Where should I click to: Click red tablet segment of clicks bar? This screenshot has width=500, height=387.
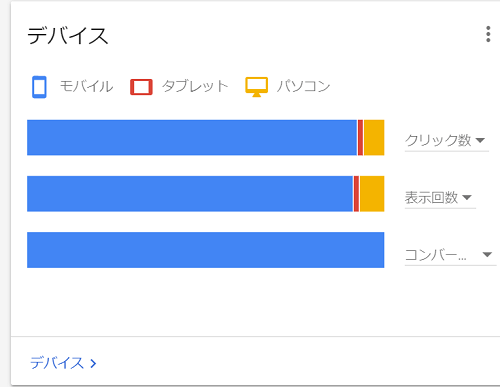360,138
